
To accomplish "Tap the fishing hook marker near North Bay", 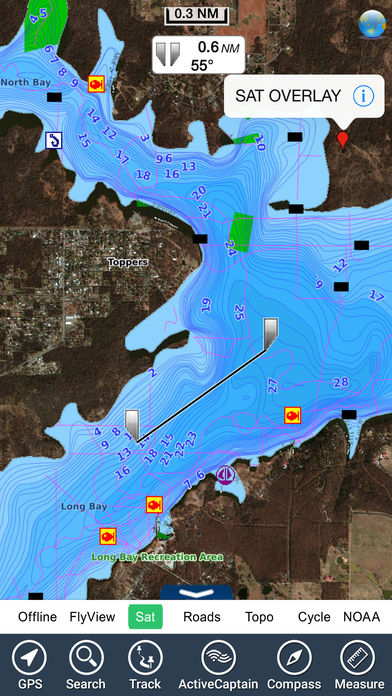I will pyautogui.click(x=54, y=140).
